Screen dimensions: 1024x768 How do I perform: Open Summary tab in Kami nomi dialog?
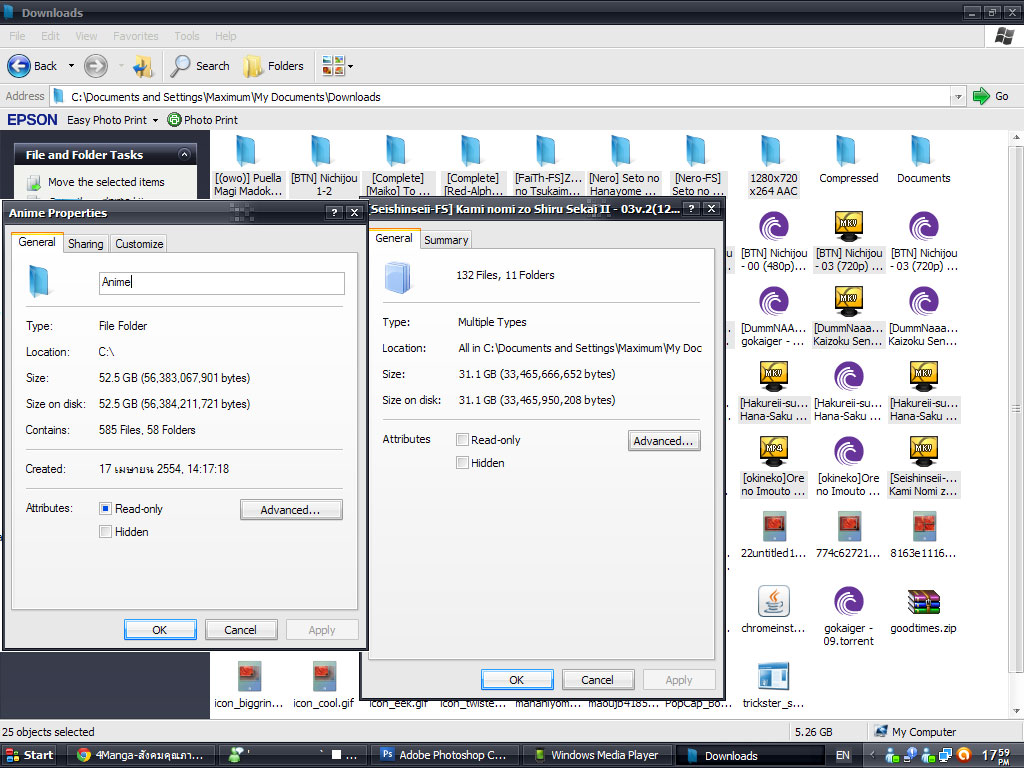[446, 240]
